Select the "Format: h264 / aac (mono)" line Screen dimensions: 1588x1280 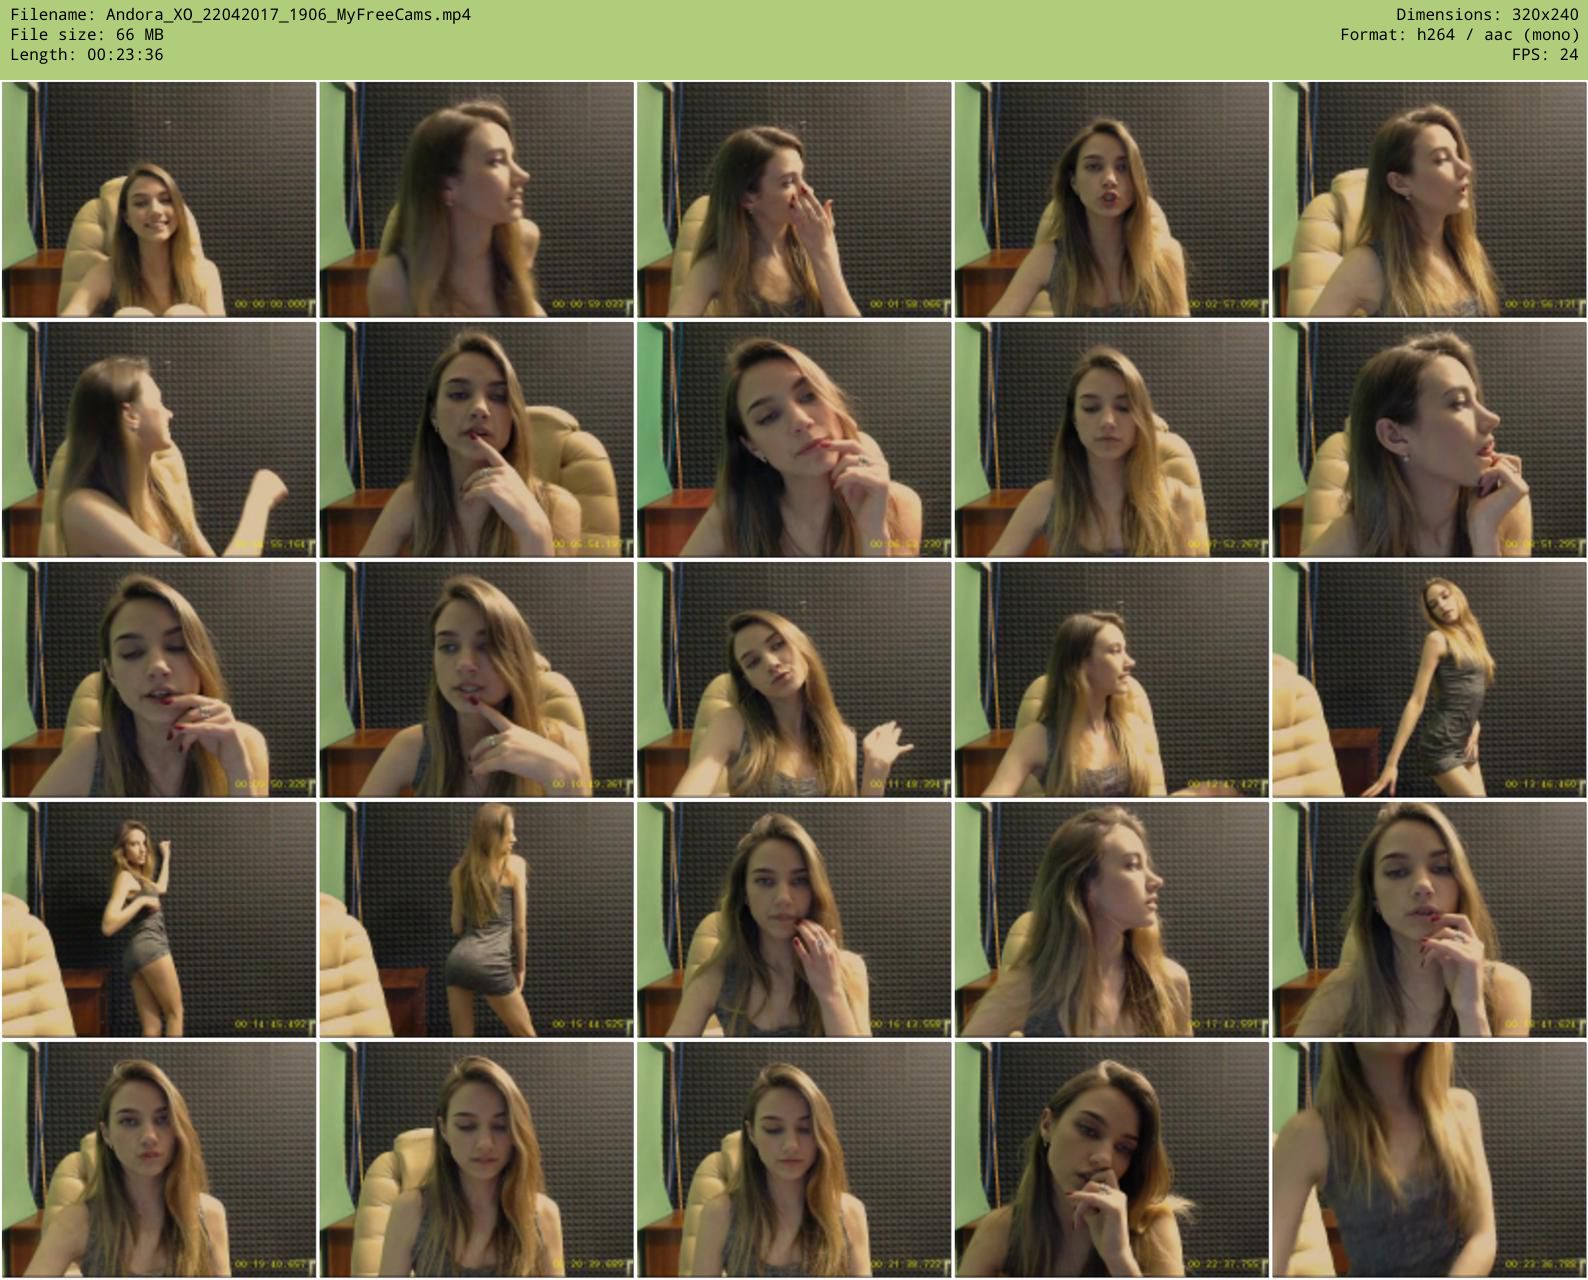[x=1459, y=34]
